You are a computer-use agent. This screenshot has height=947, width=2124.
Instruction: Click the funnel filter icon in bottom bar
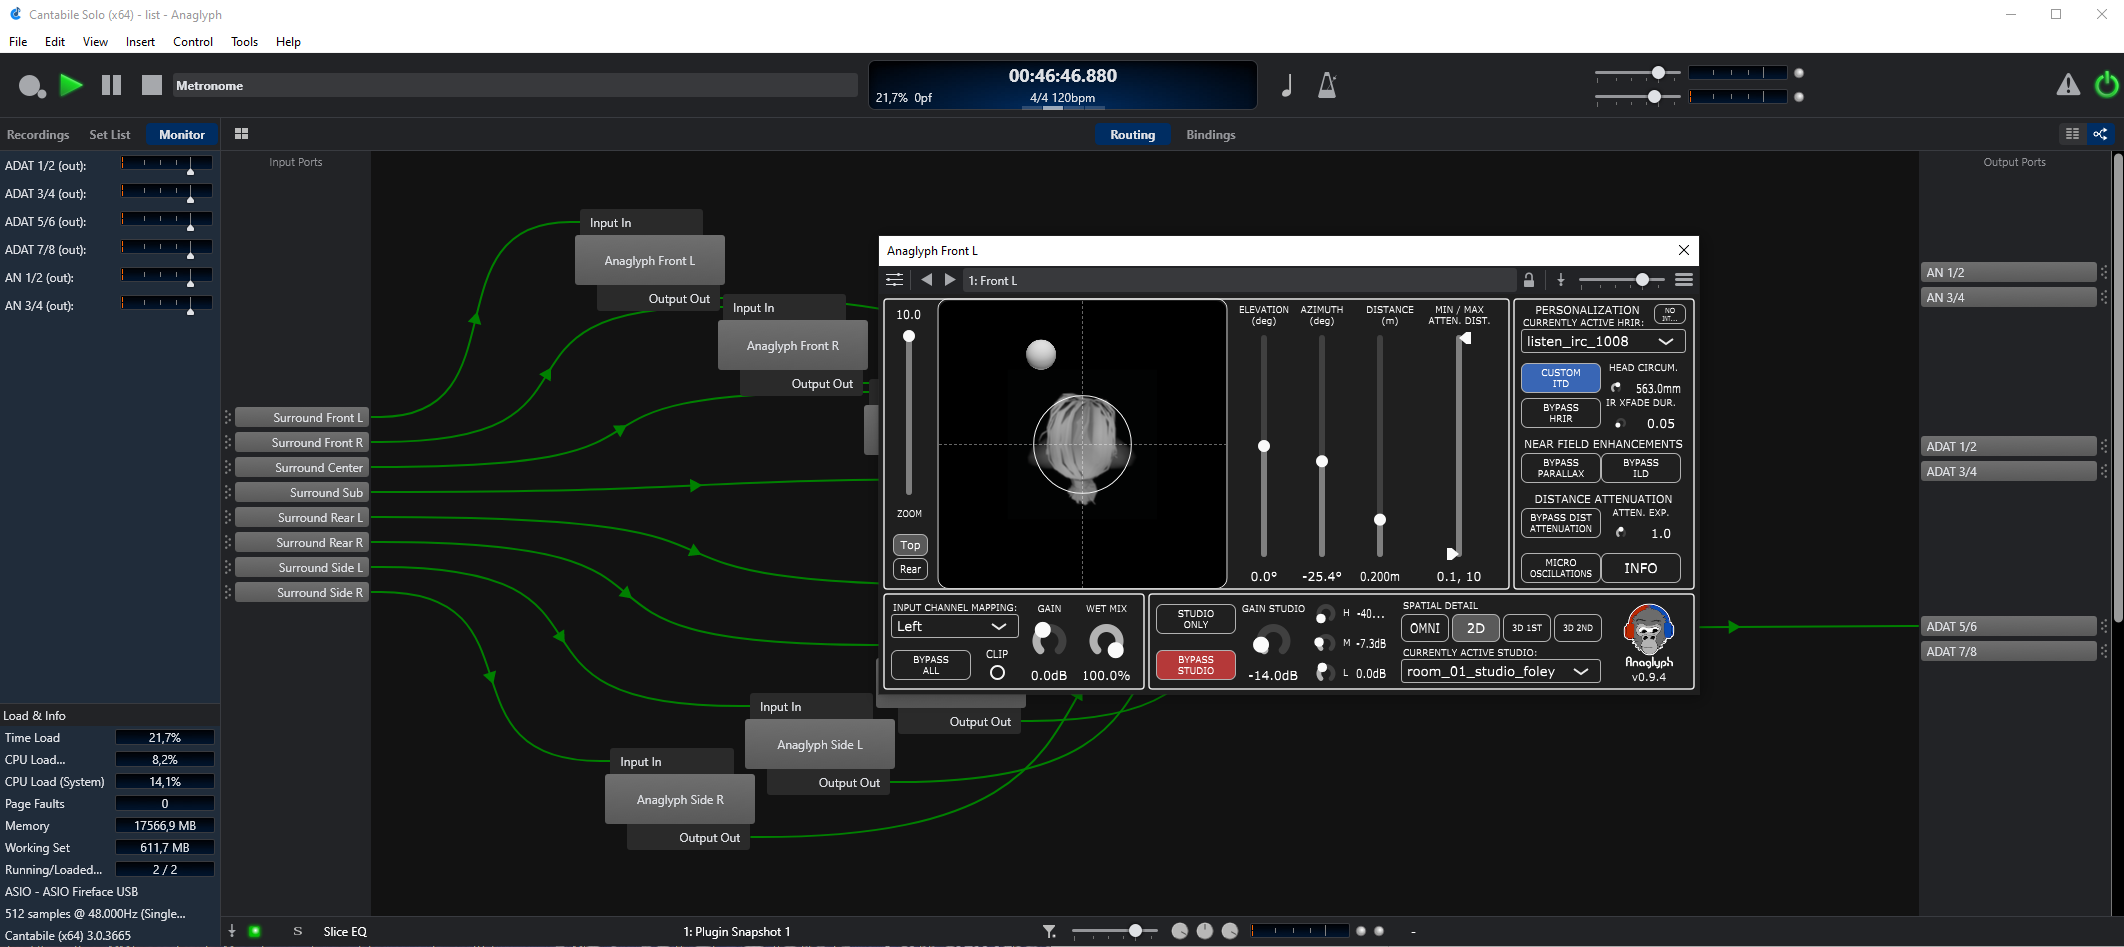(1049, 931)
